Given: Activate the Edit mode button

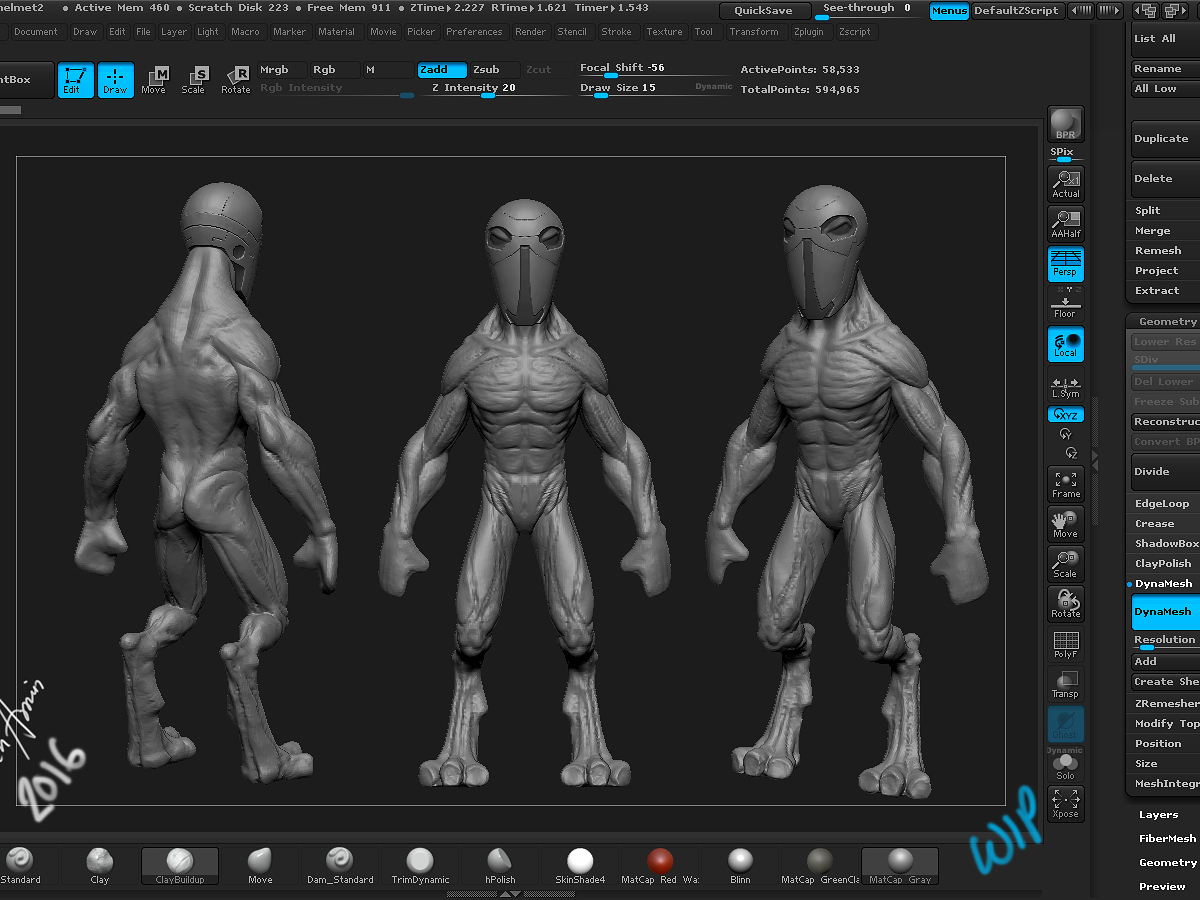Looking at the screenshot, I should coord(76,80).
